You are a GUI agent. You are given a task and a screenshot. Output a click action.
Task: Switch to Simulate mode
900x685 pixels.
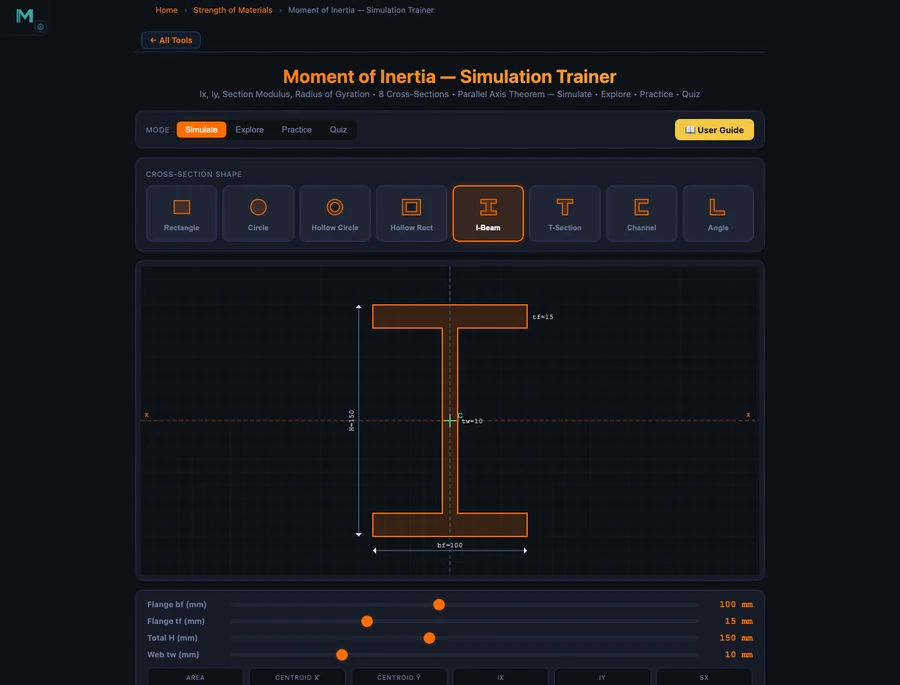[201, 130]
